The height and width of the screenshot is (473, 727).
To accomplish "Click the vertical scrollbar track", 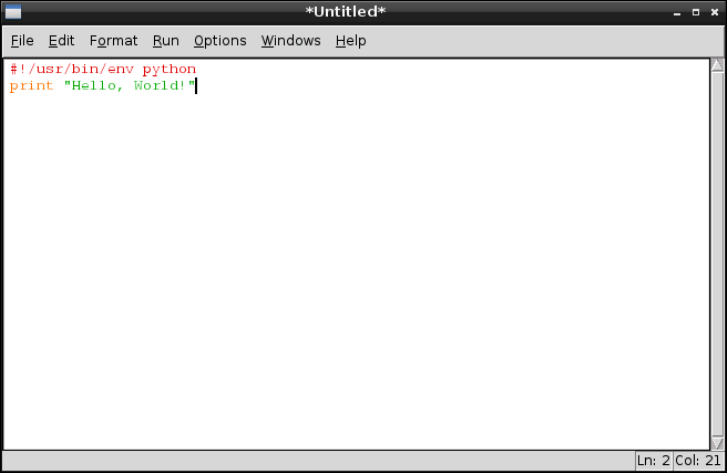I will (717, 254).
